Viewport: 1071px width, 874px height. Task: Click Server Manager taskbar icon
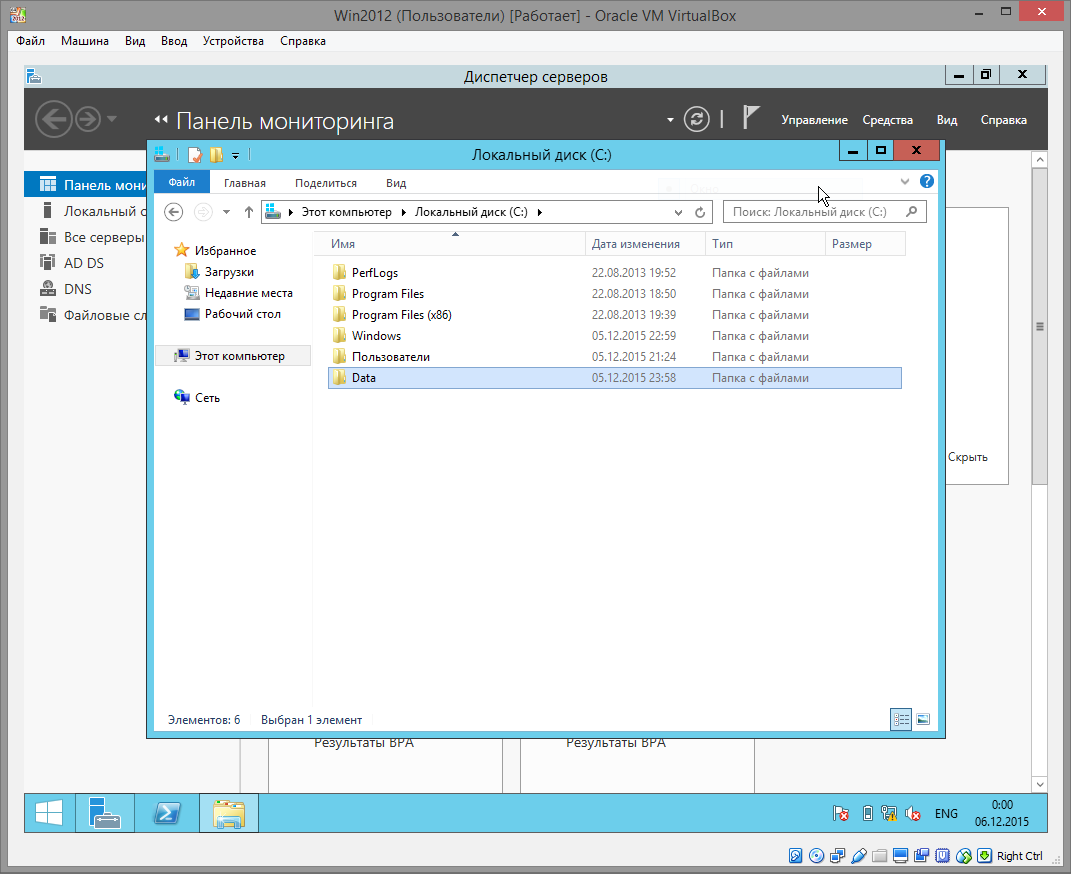point(105,813)
